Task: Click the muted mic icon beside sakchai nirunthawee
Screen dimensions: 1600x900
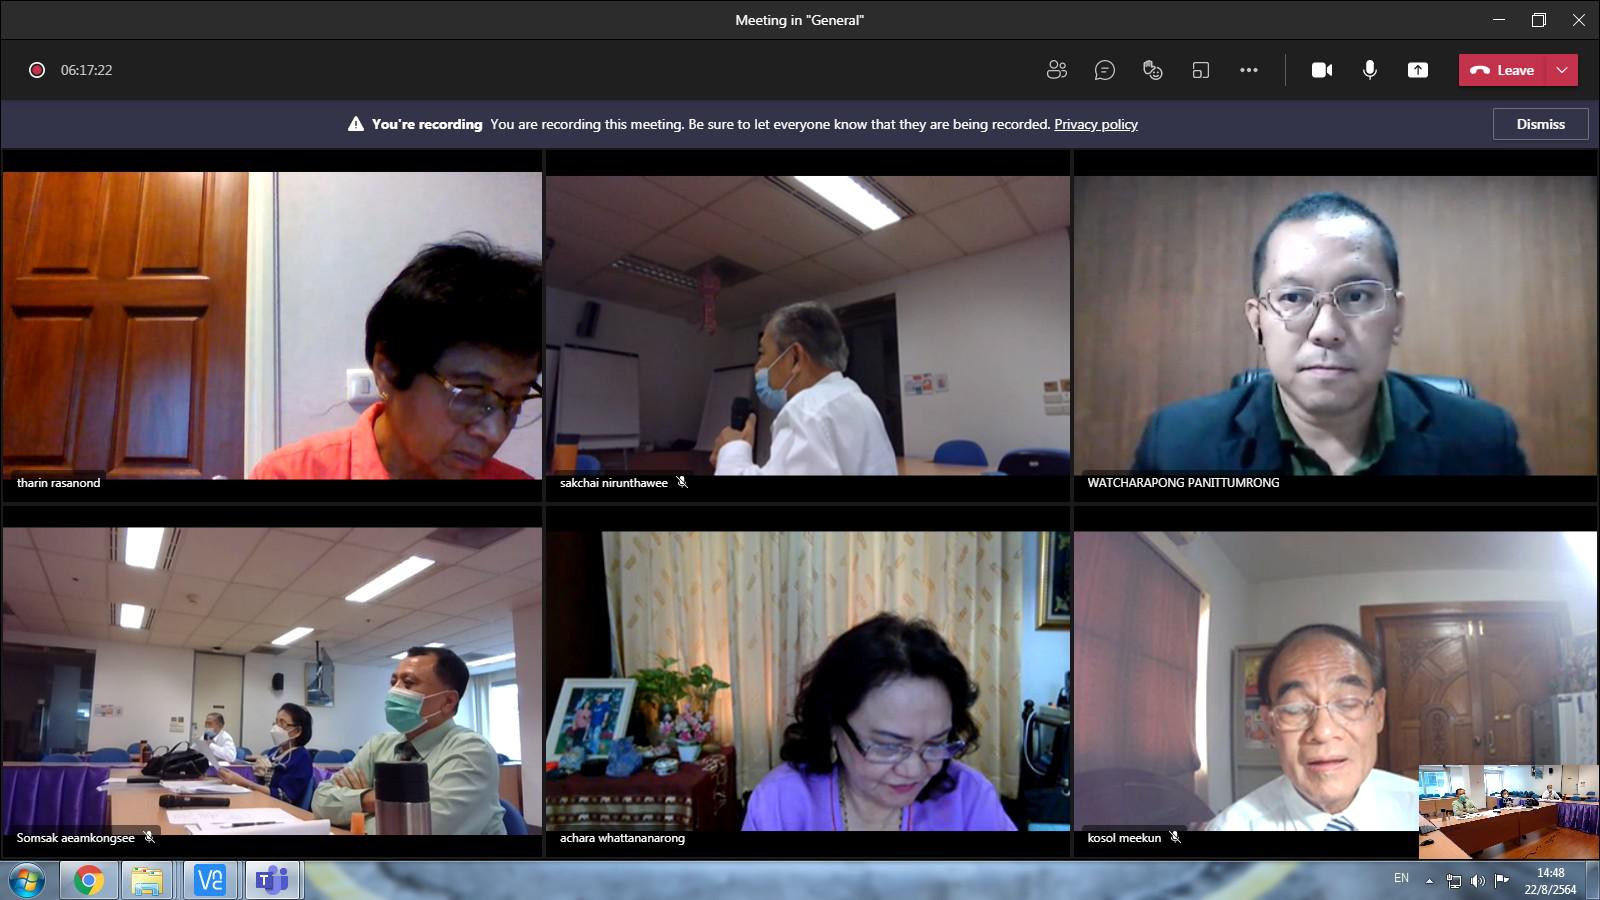Action: (x=682, y=482)
